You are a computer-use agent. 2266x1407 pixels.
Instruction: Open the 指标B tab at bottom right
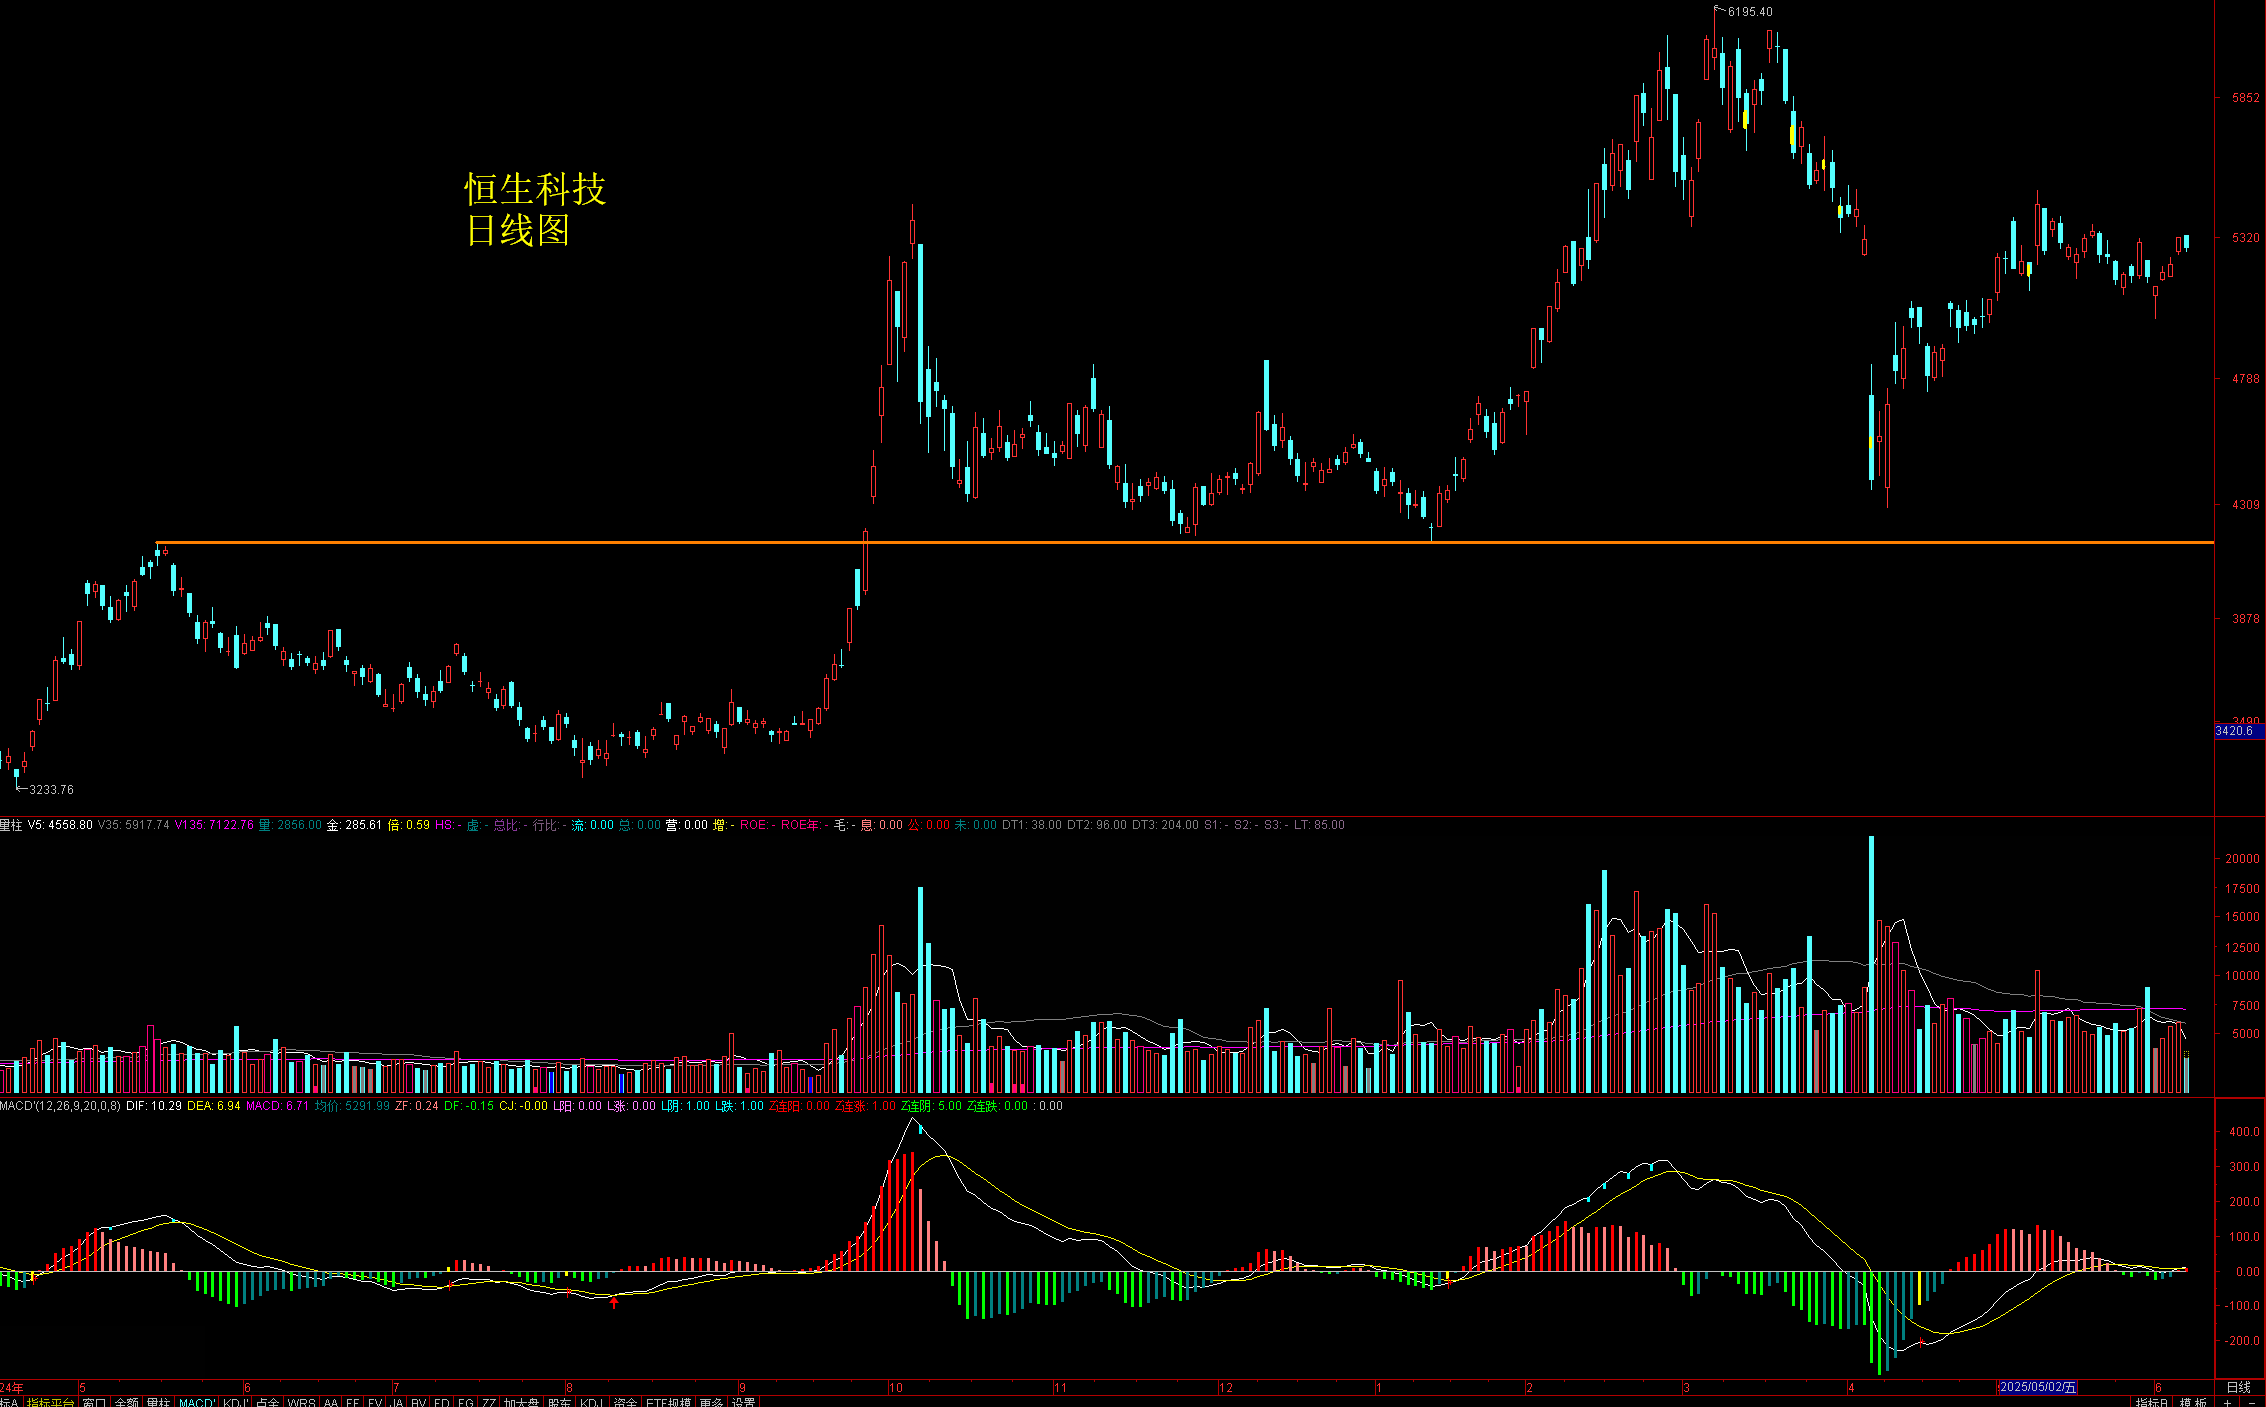click(x=2153, y=1402)
